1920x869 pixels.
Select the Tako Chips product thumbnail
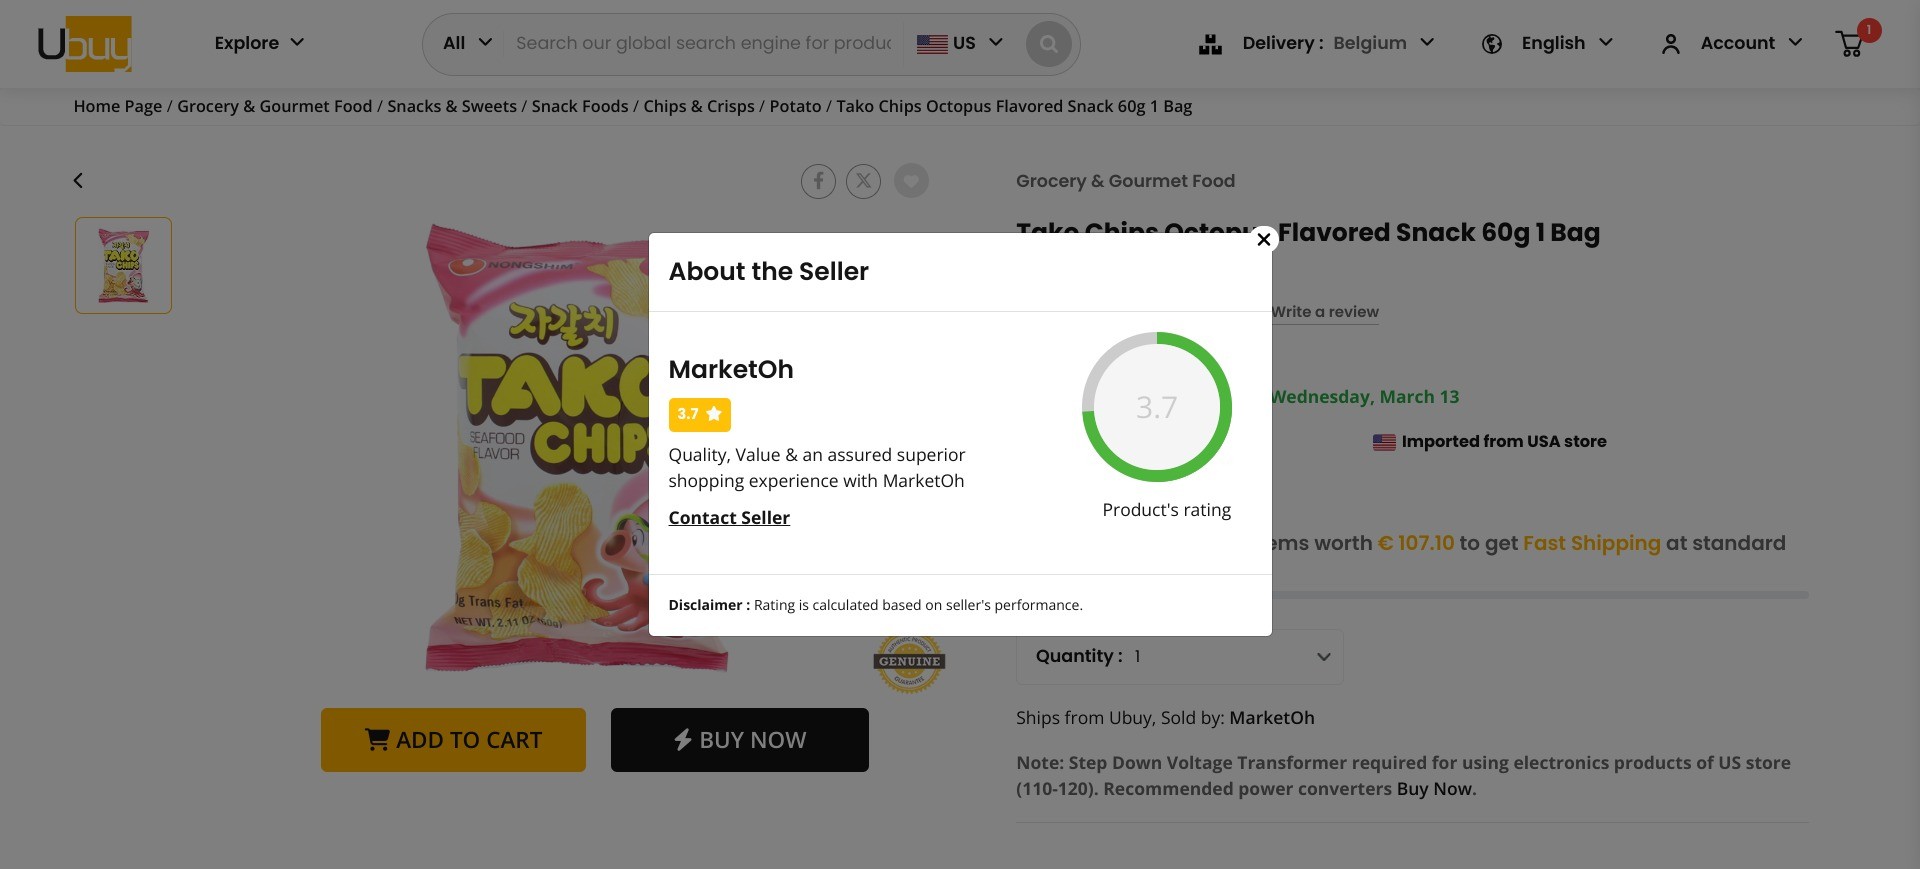tap(124, 266)
